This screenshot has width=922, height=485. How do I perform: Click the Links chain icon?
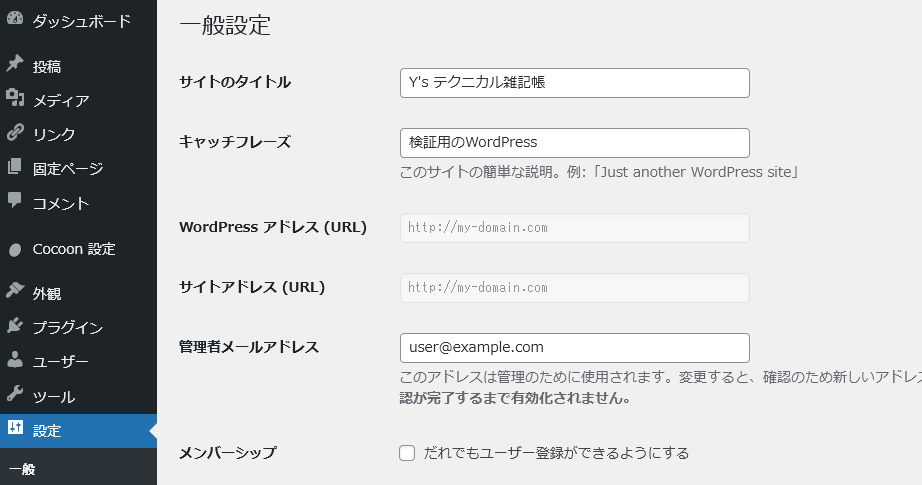[x=15, y=134]
